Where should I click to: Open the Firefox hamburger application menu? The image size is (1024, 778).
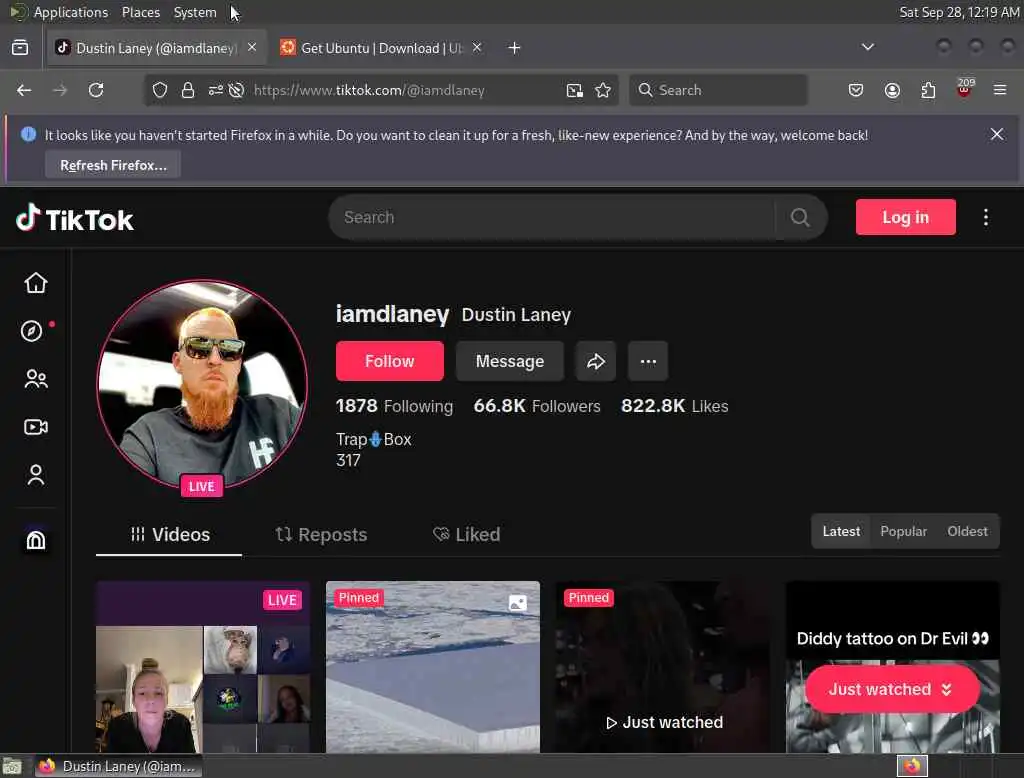tap(1000, 90)
